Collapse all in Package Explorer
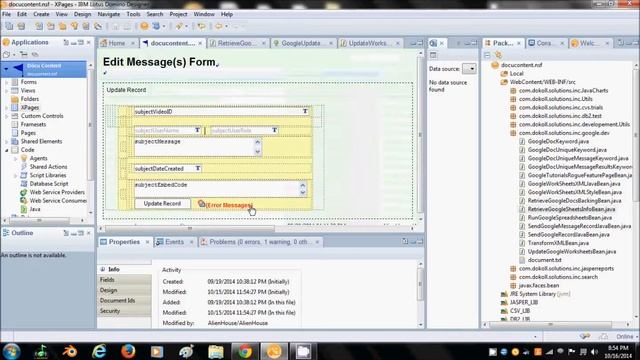640x360 pixels. pyautogui.click(x=487, y=55)
